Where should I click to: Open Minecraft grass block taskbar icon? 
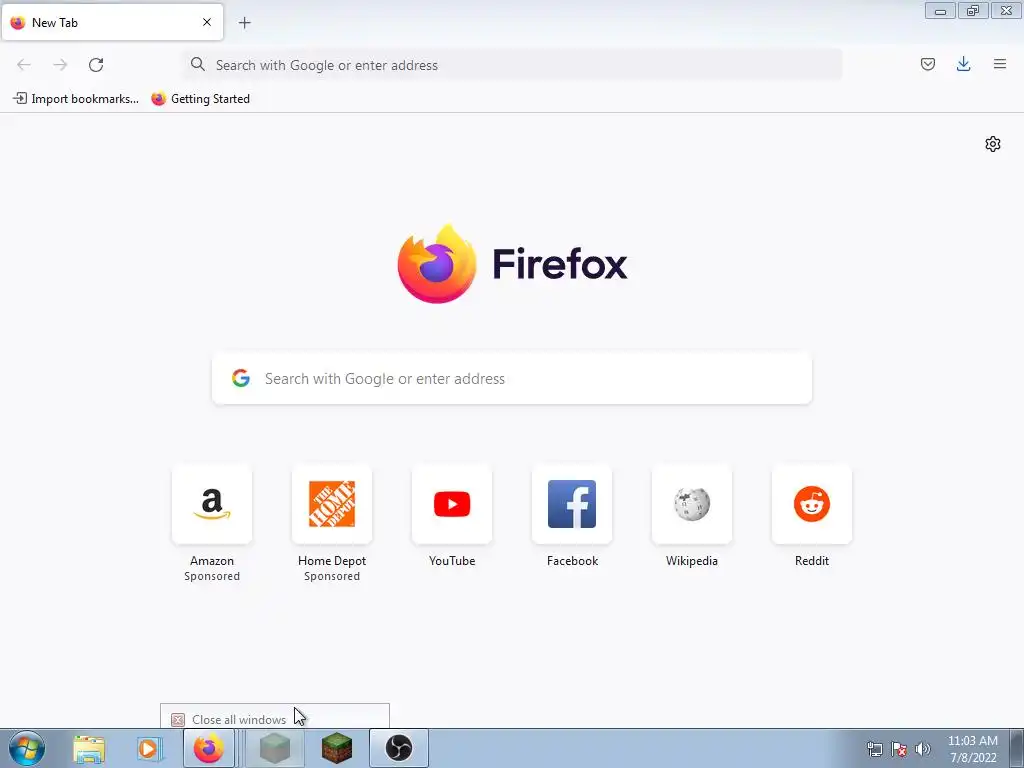(x=336, y=748)
